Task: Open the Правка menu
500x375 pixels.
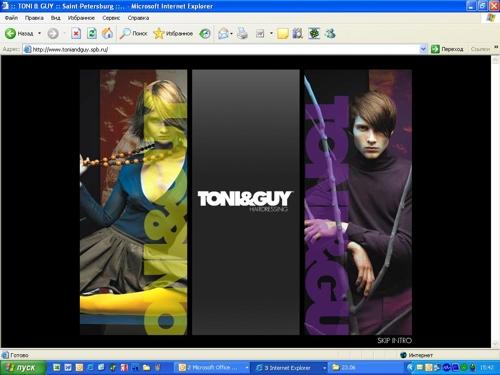Action: coord(34,18)
